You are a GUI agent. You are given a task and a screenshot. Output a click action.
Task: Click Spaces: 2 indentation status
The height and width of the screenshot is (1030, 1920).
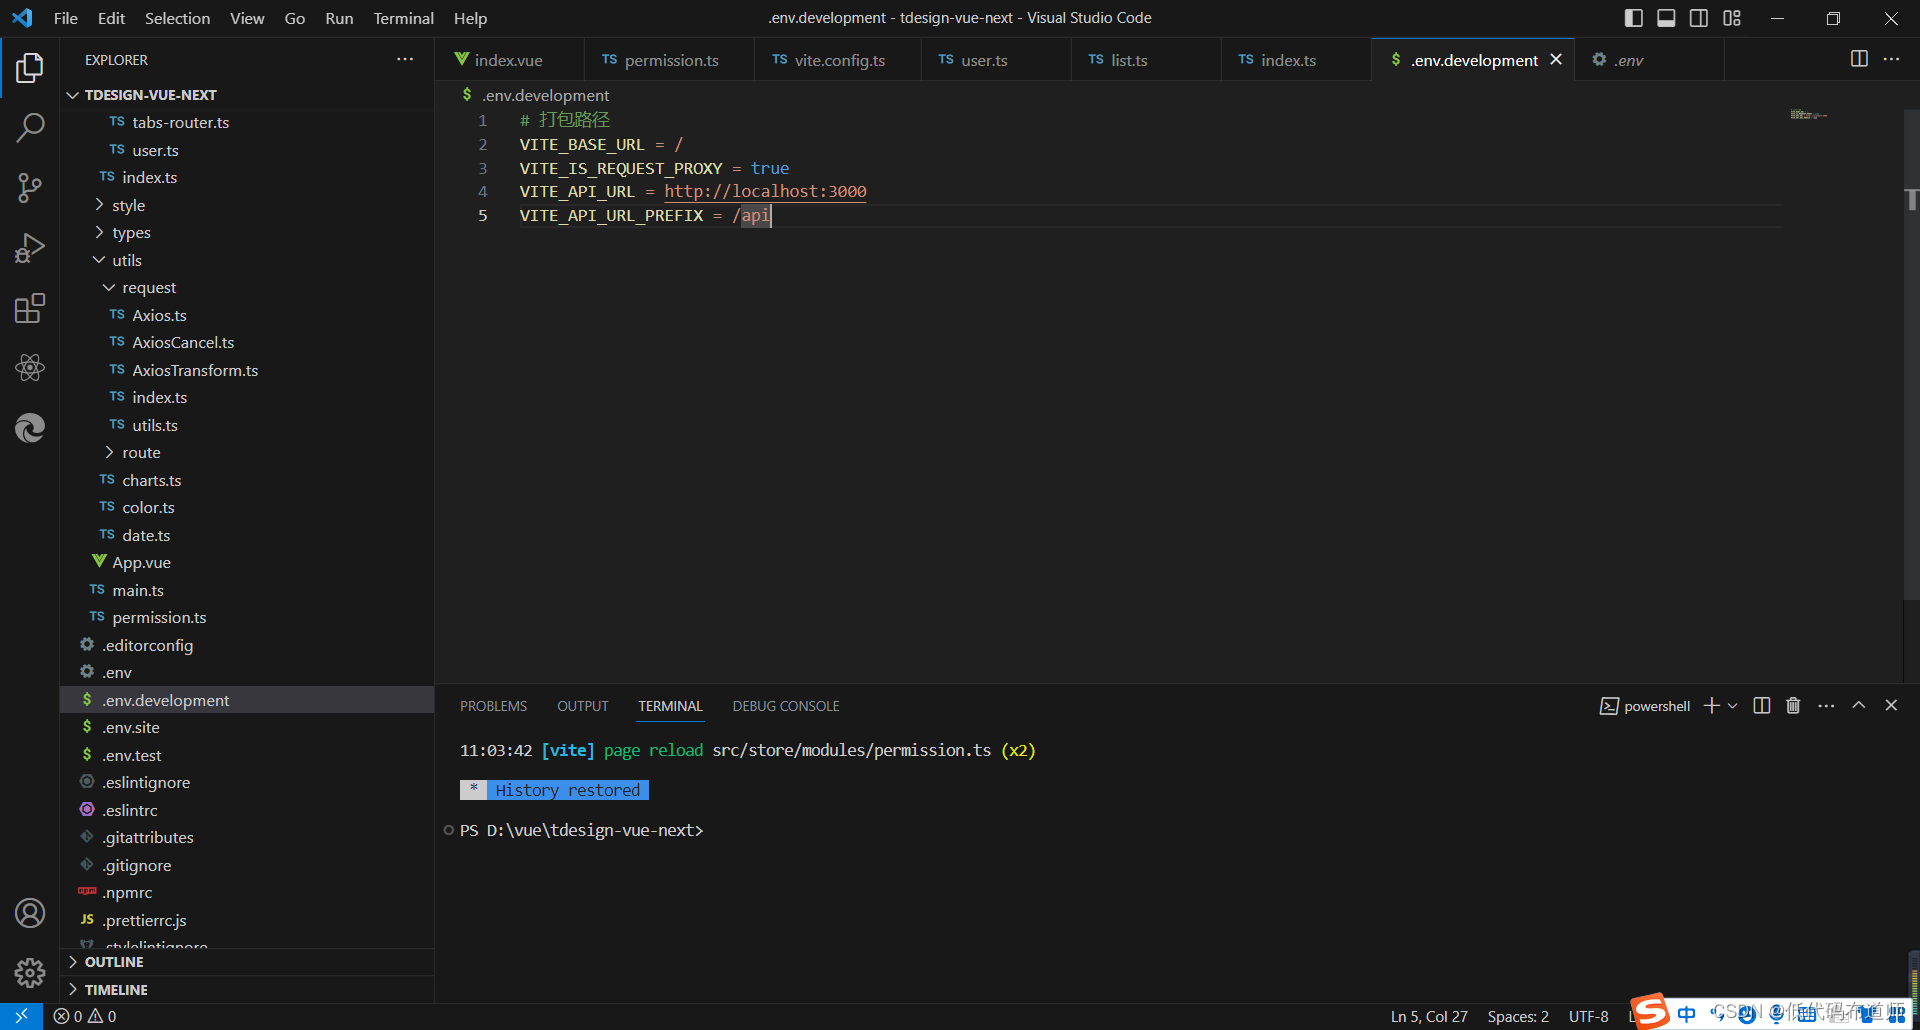[x=1518, y=1016]
